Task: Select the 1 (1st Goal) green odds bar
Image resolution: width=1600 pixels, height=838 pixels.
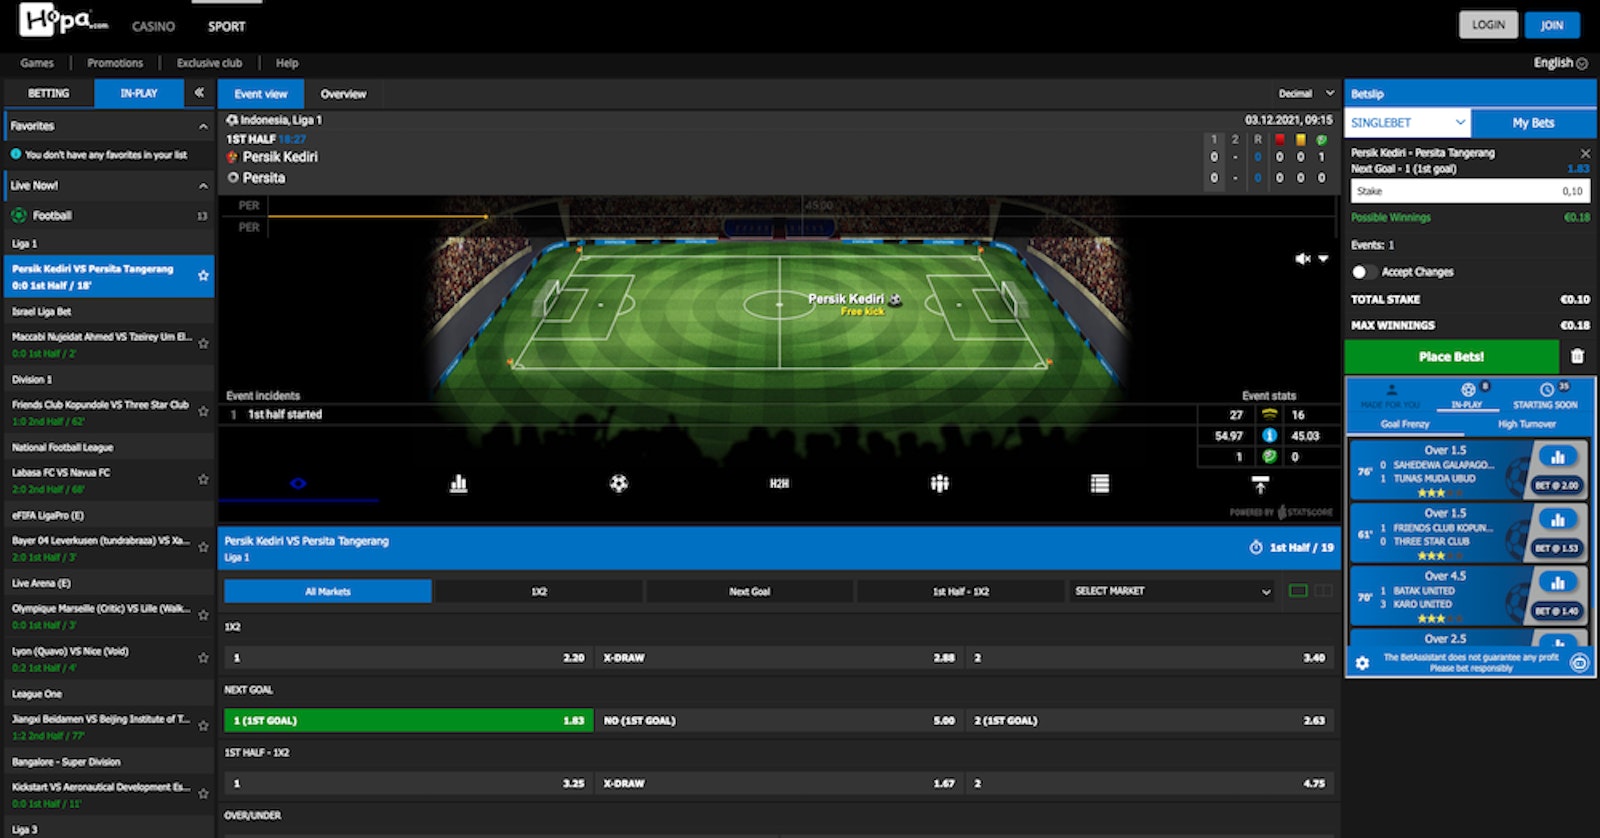Action: (x=407, y=720)
